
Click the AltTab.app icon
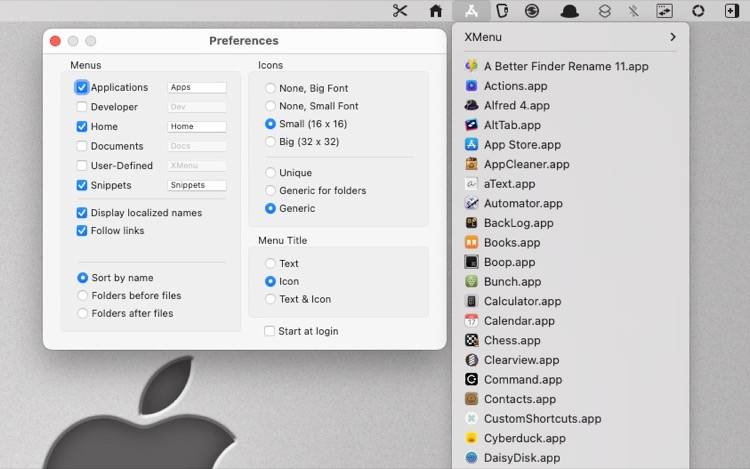(x=471, y=125)
